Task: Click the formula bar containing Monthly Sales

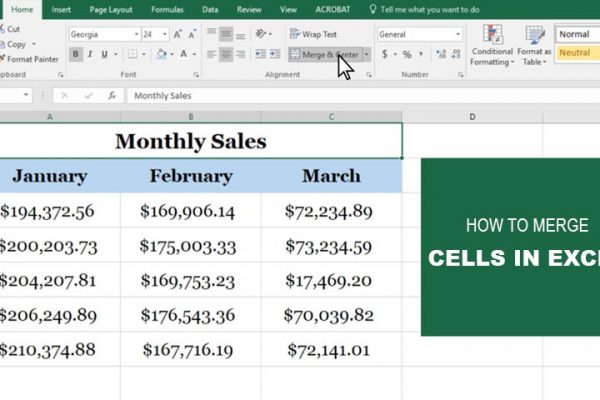Action: coord(363,96)
